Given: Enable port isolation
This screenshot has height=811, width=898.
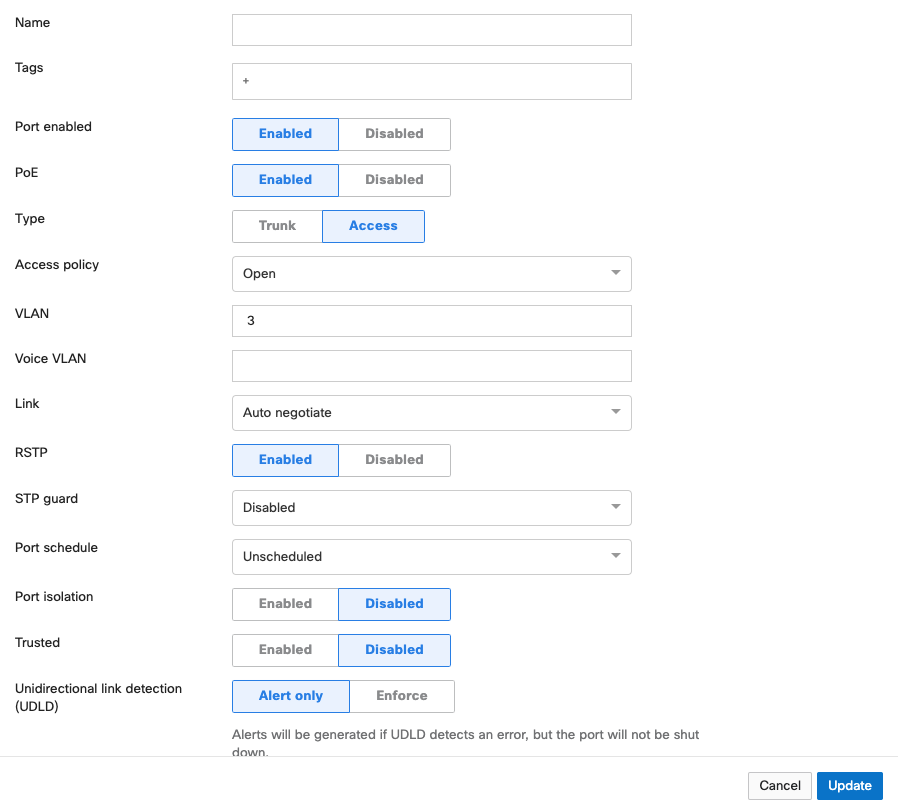Looking at the screenshot, I should tap(285, 604).
